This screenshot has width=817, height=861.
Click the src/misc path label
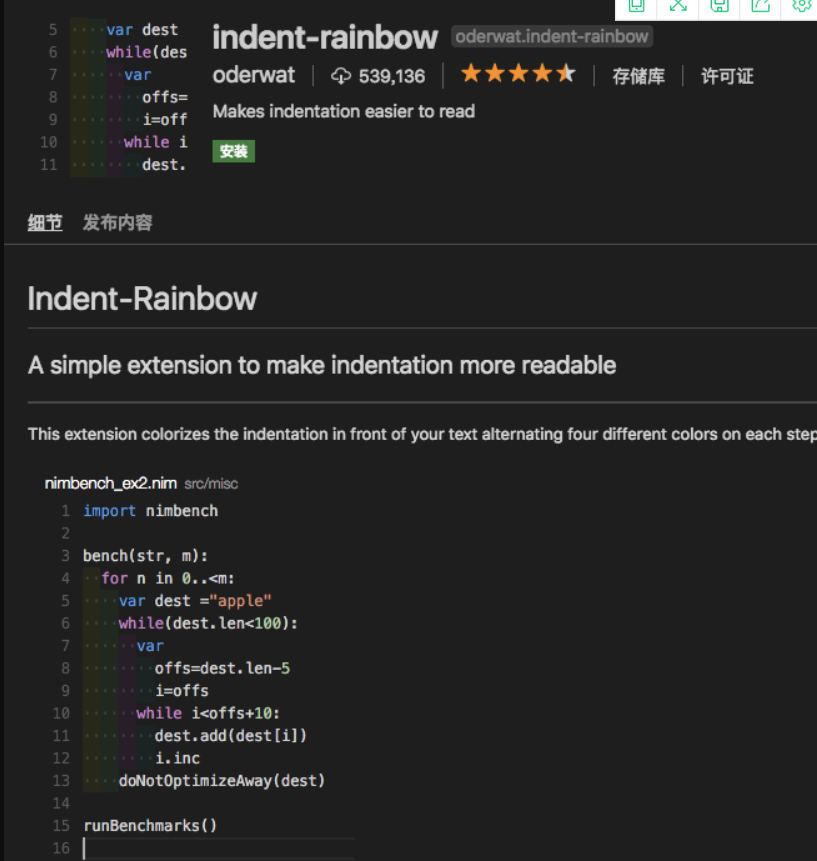211,484
